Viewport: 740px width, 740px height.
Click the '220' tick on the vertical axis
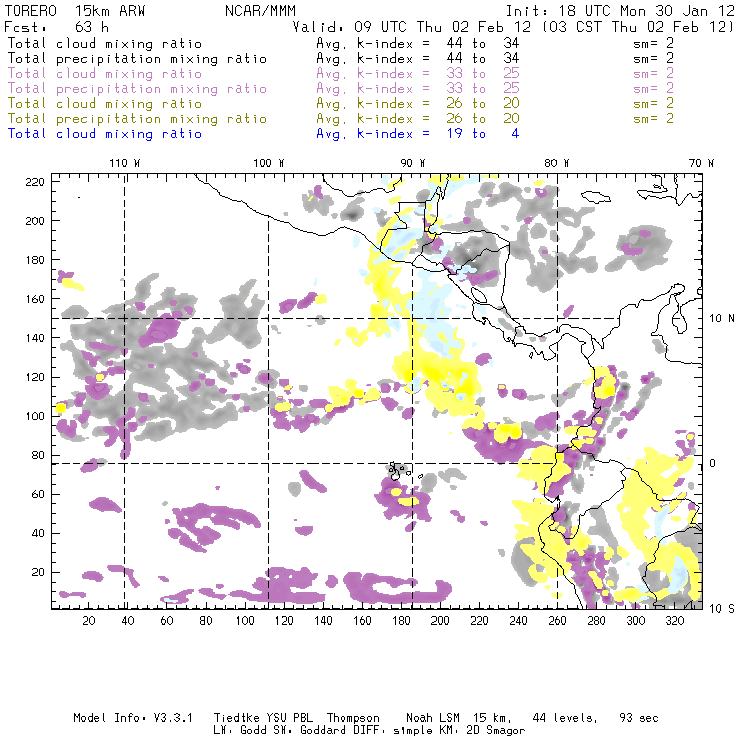35,182
